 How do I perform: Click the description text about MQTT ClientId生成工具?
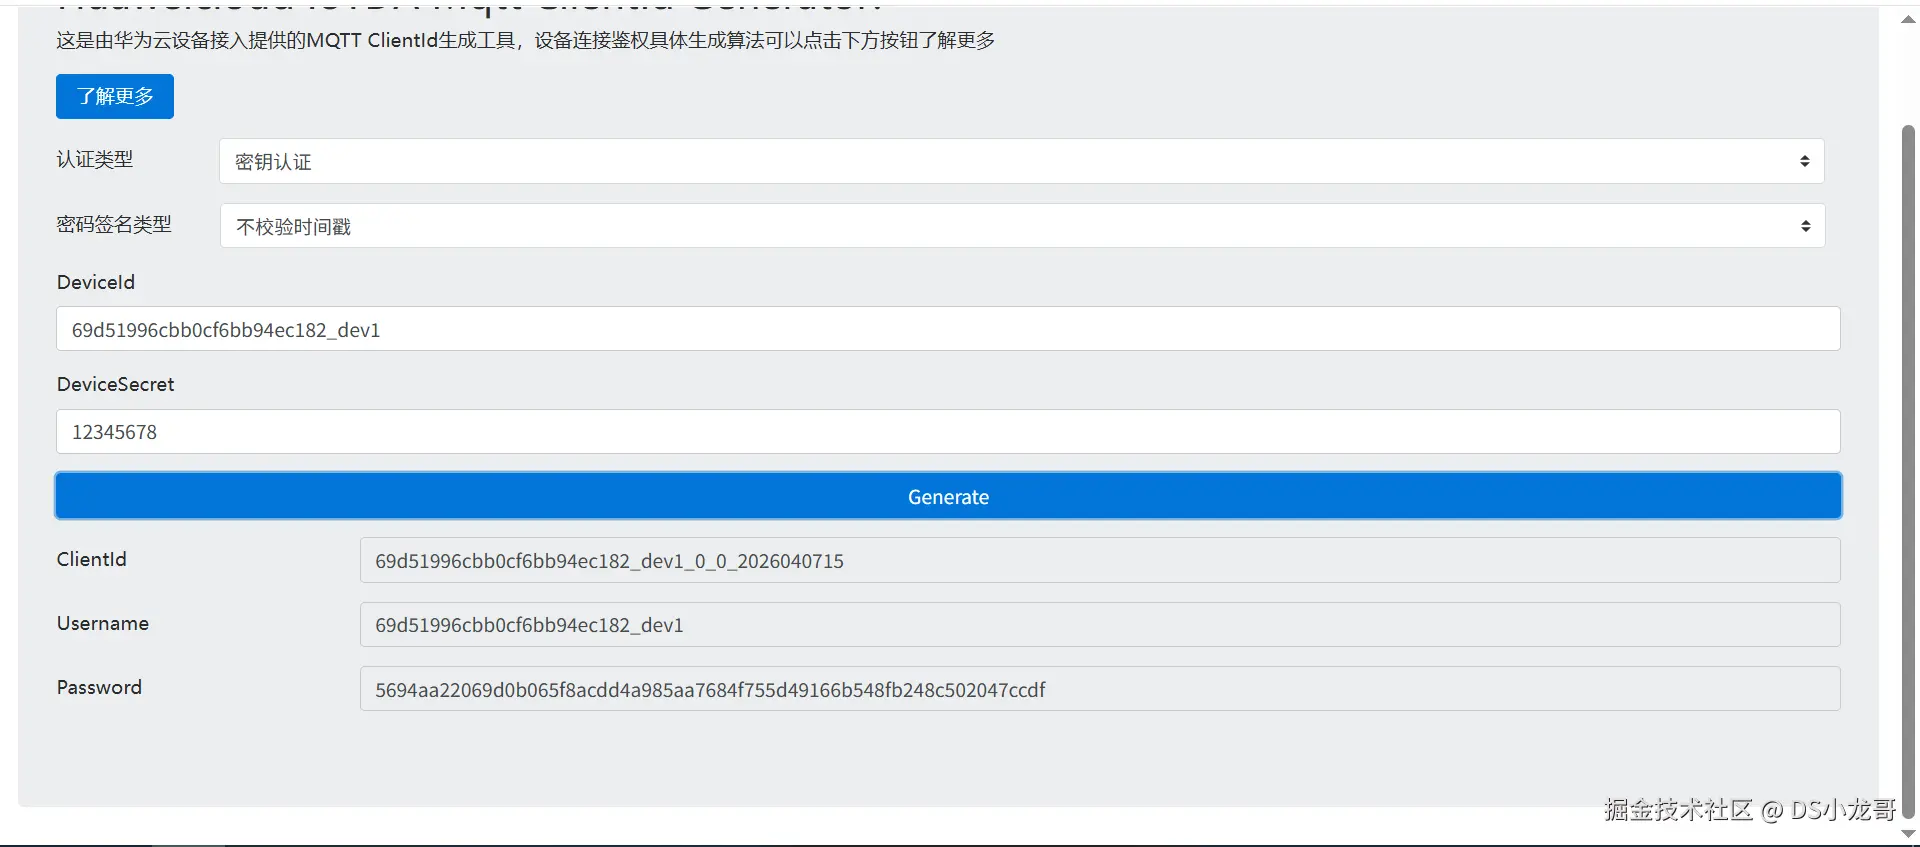click(526, 40)
